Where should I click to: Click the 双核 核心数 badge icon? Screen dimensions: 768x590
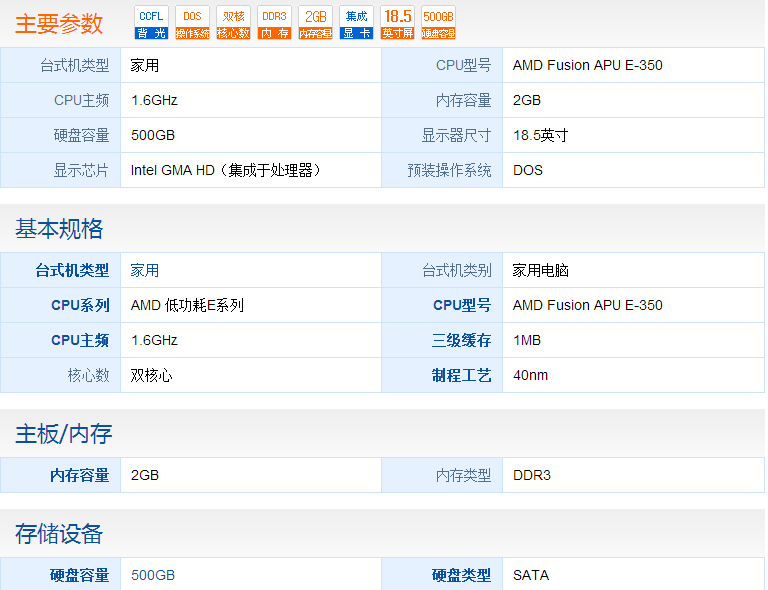[234, 23]
